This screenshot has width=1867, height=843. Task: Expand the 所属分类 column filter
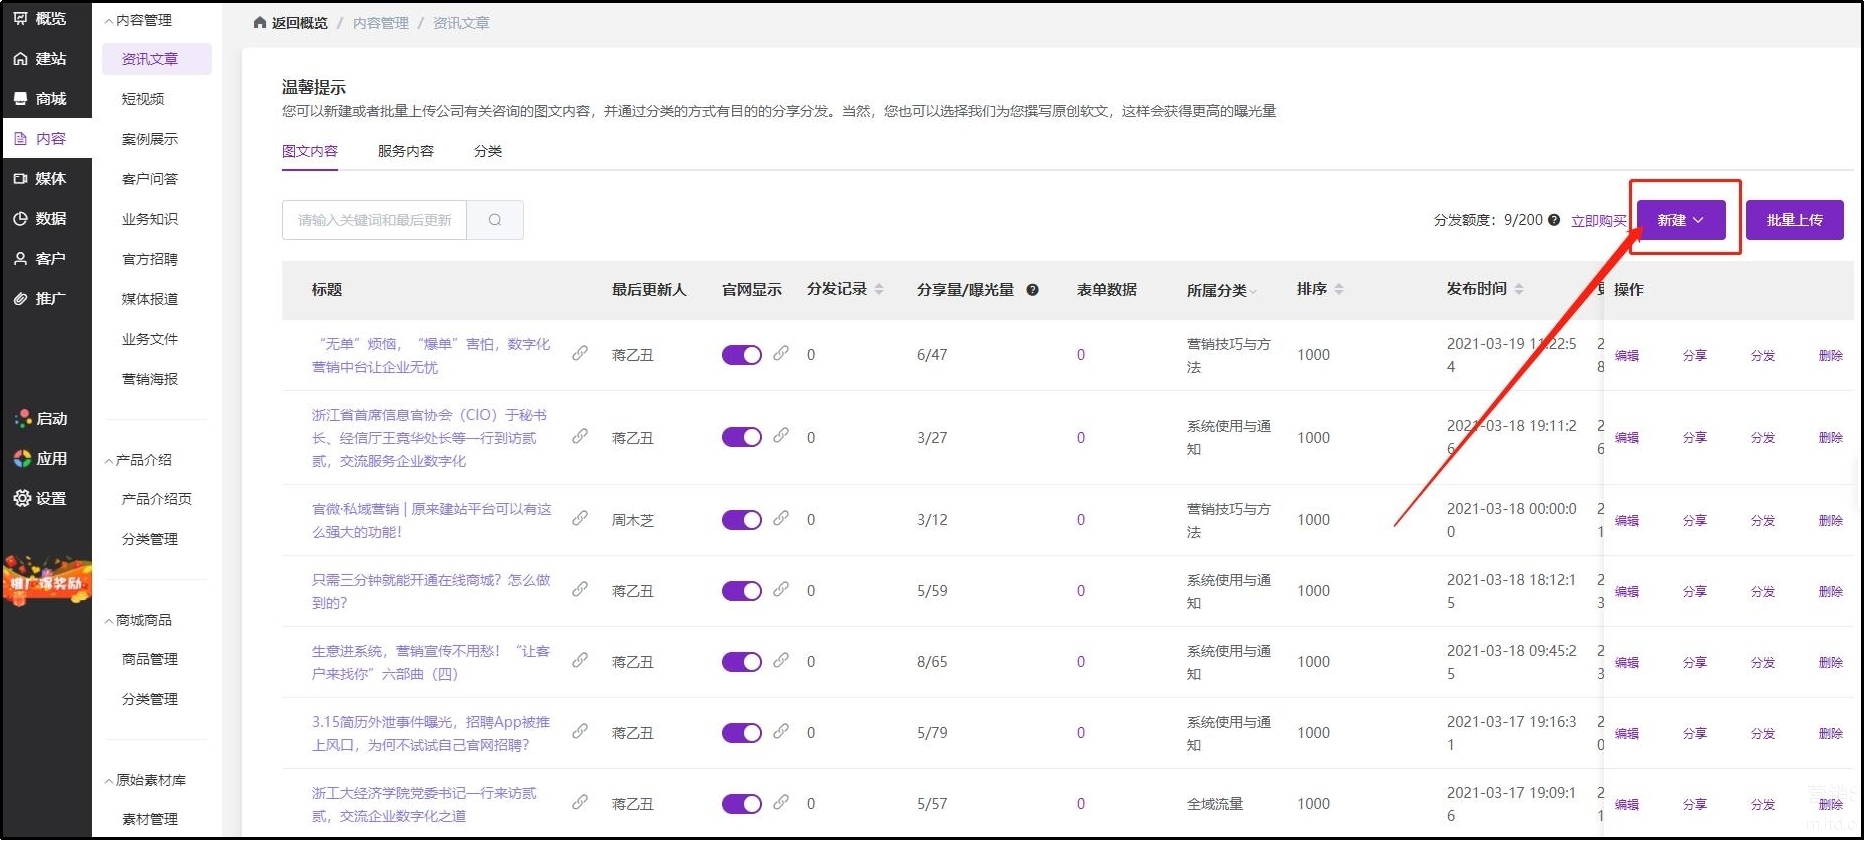tap(1253, 291)
